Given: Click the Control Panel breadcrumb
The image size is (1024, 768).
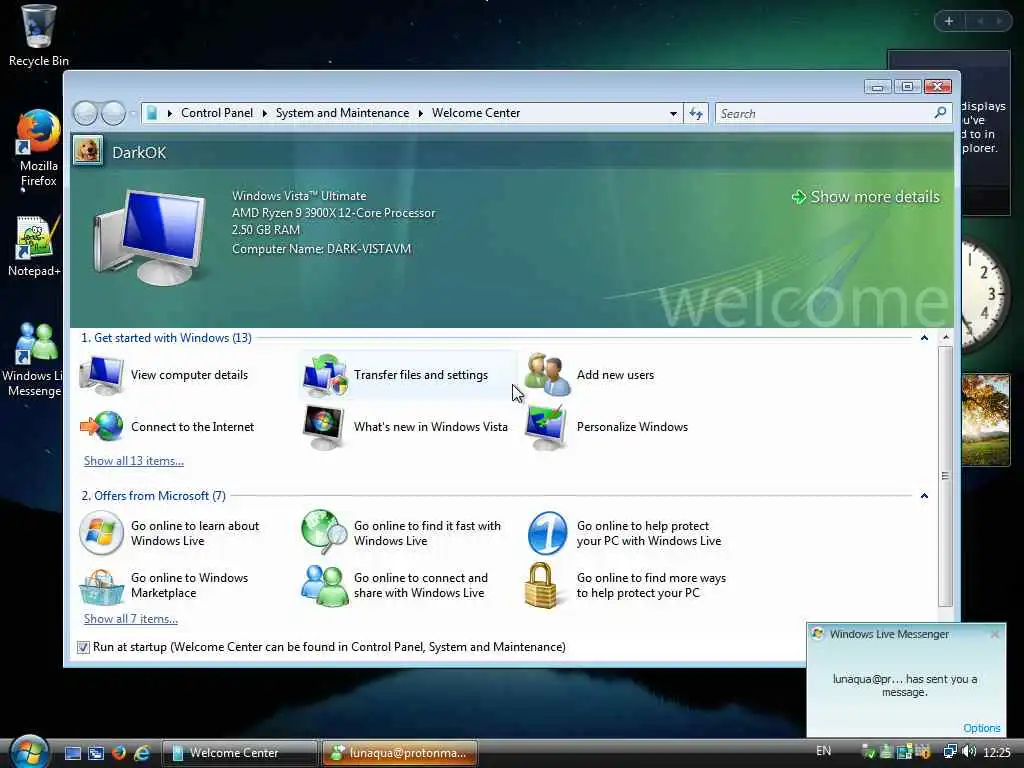Looking at the screenshot, I should tap(217, 113).
